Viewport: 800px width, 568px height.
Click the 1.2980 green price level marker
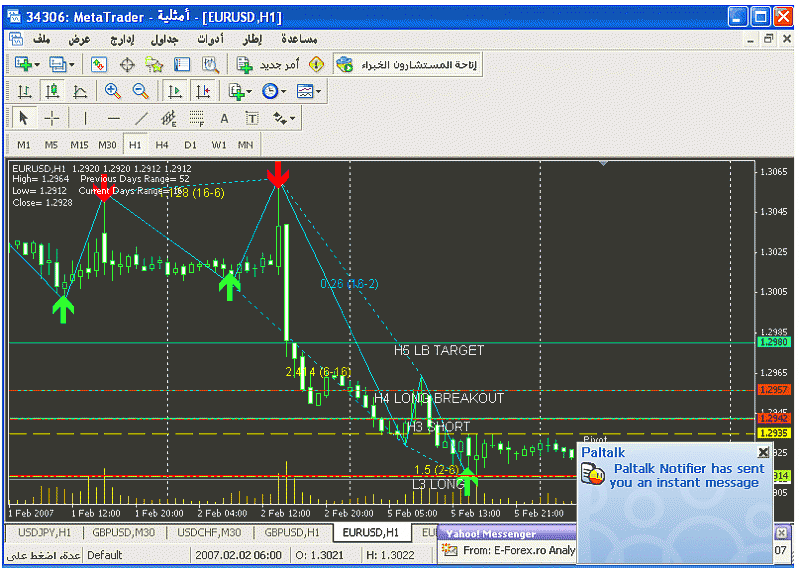(x=774, y=342)
